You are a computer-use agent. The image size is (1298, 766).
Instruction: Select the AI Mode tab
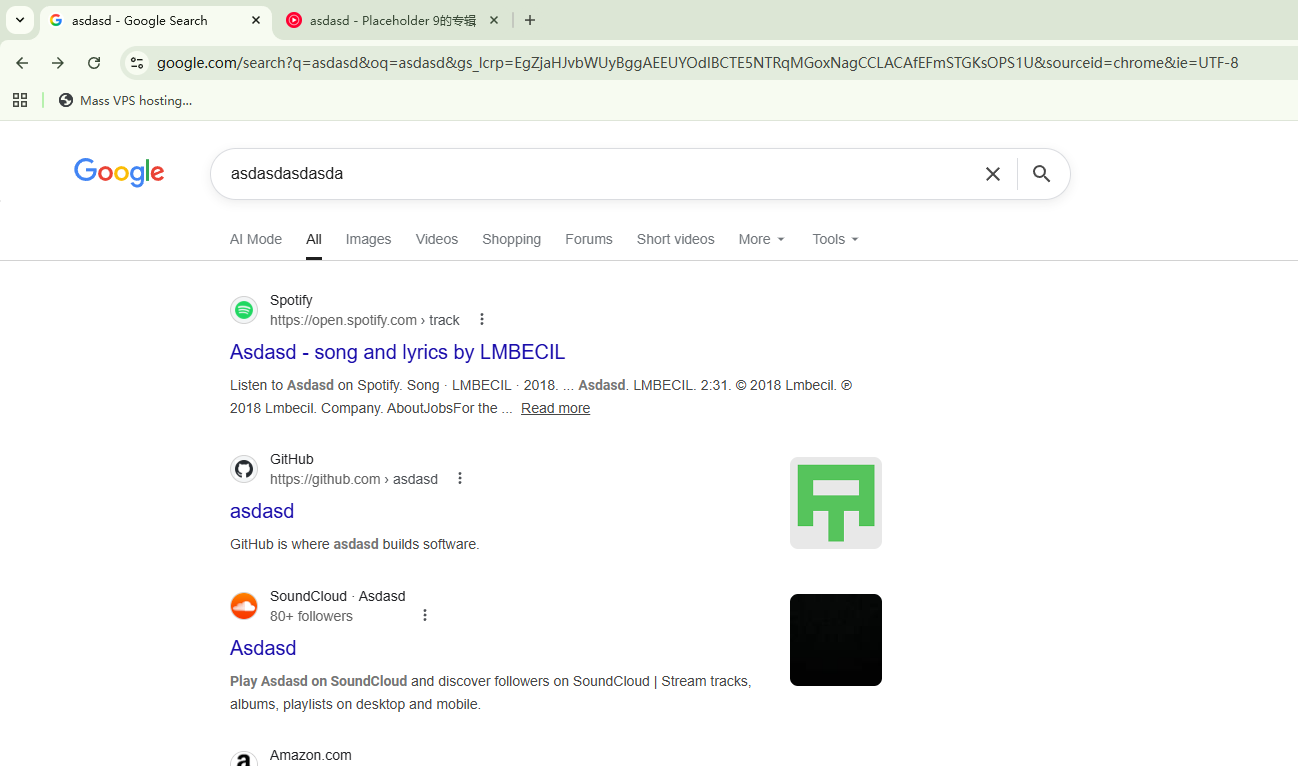click(256, 239)
